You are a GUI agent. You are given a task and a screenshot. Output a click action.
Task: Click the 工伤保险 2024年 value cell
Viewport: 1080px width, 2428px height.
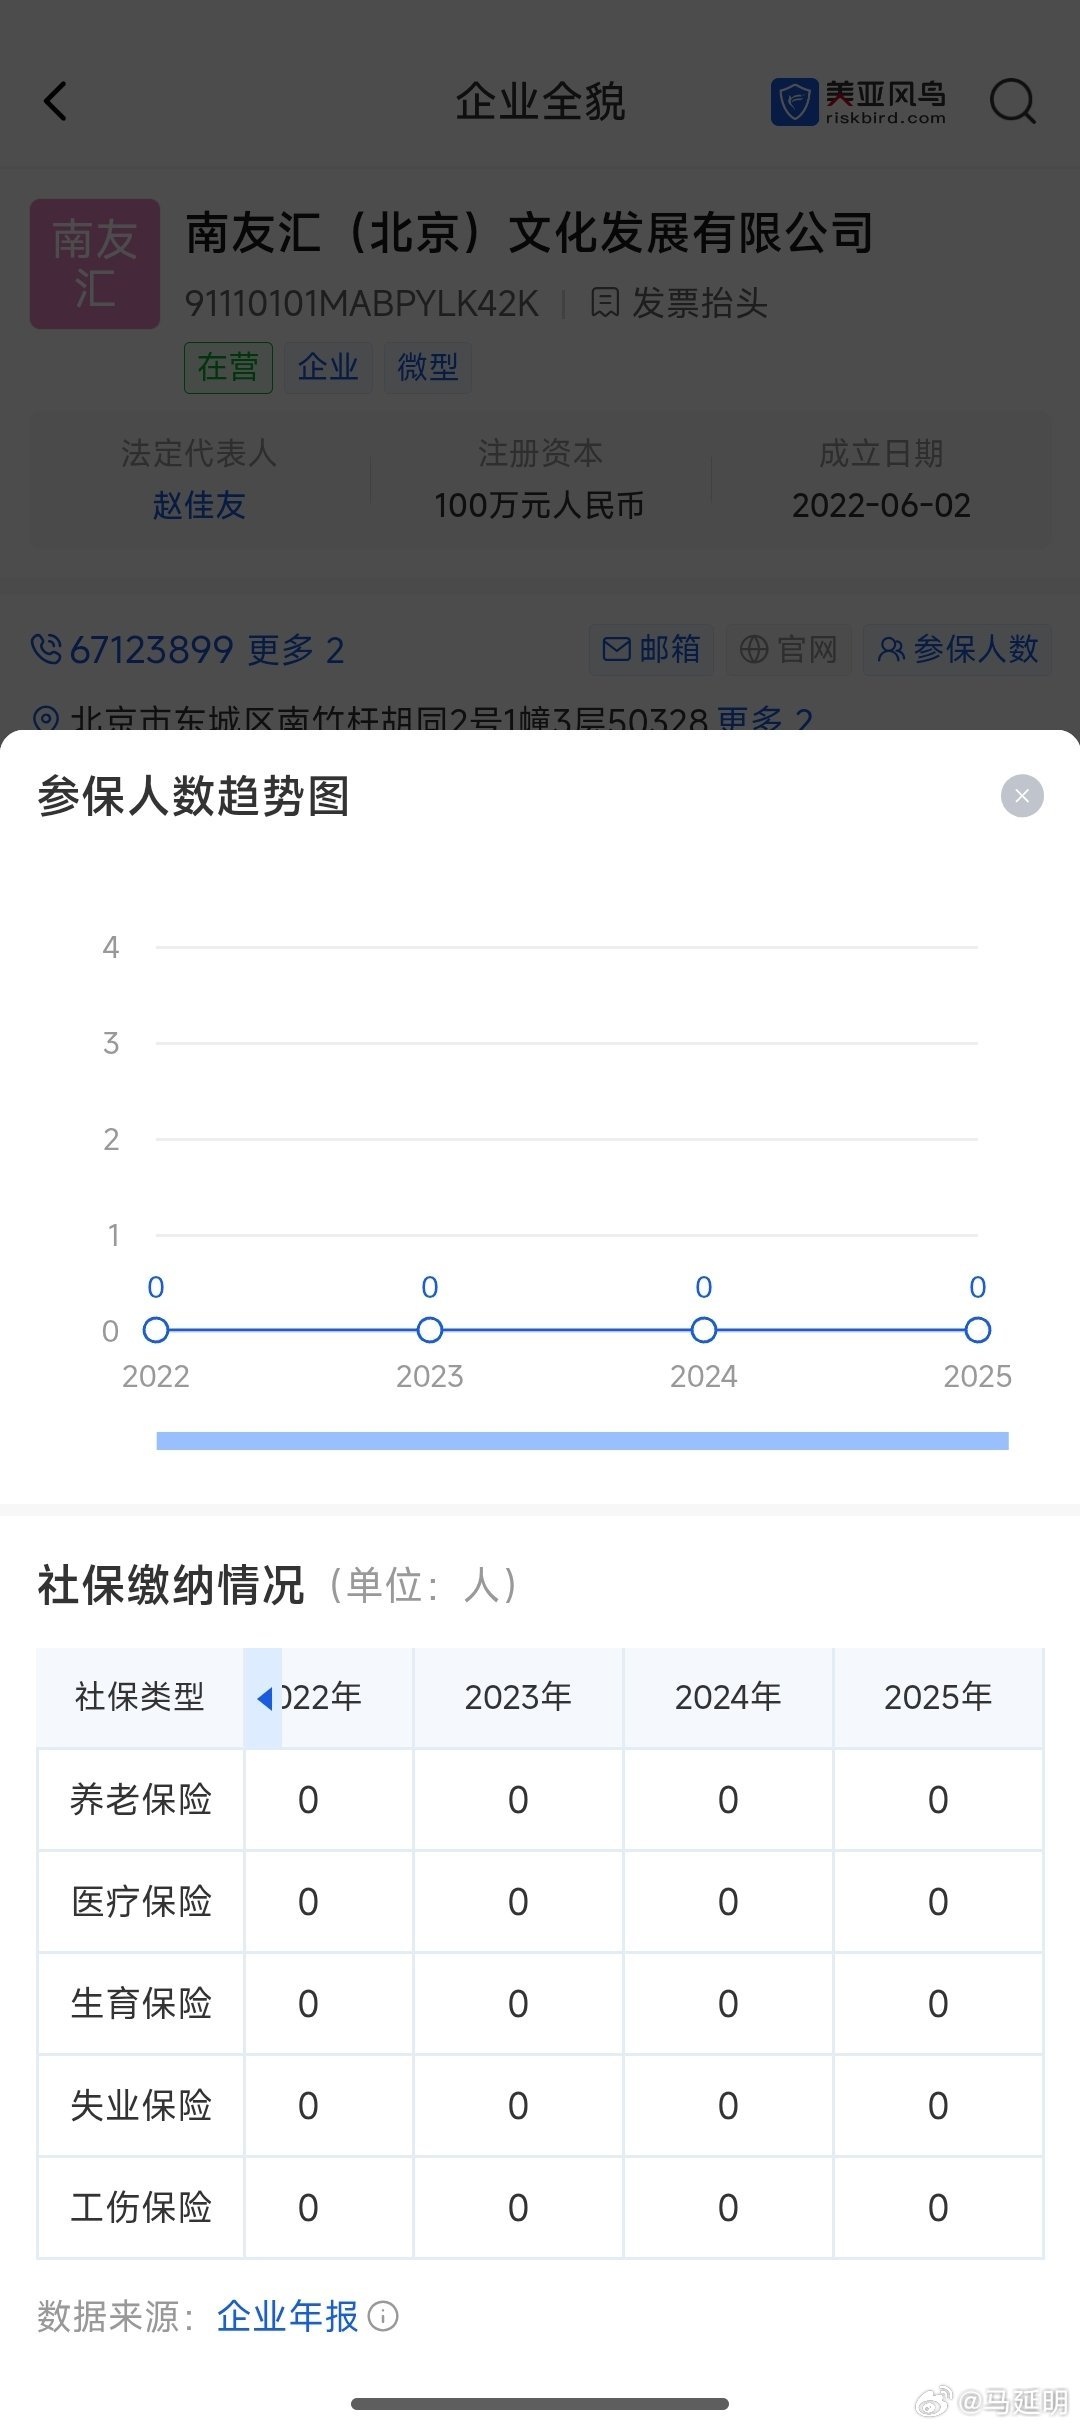728,2208
